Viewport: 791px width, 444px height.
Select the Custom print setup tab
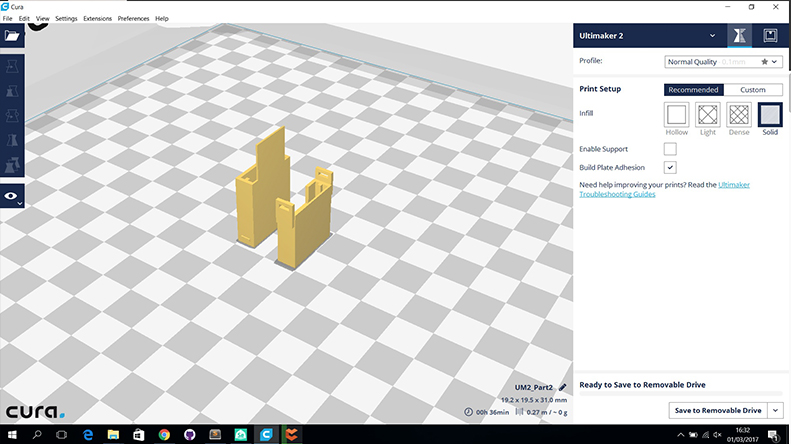(x=753, y=90)
